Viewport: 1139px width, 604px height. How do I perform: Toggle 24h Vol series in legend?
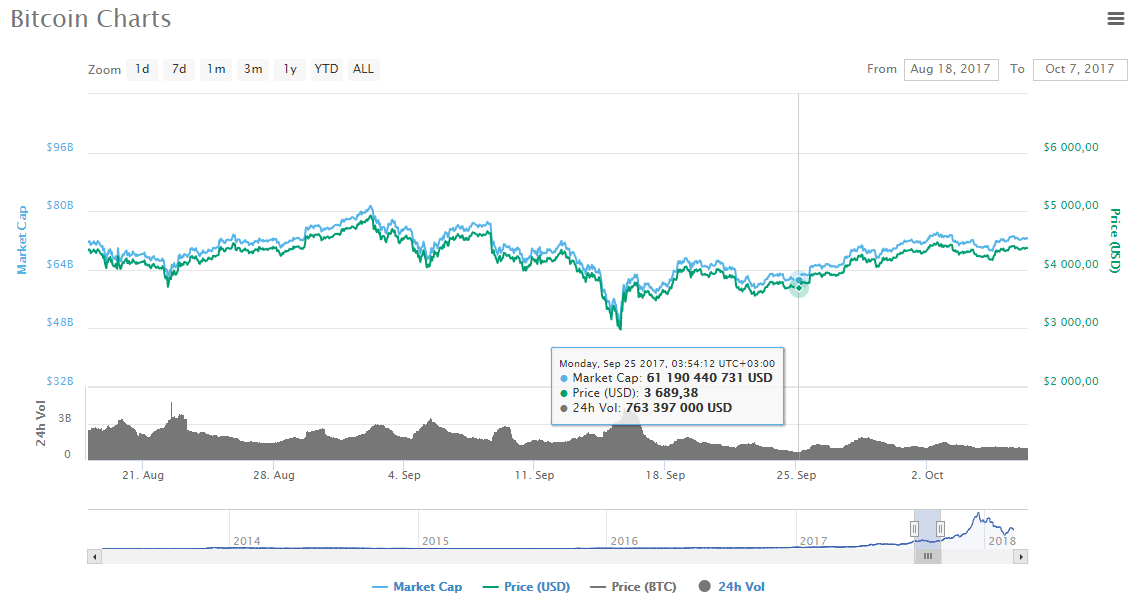pos(731,587)
